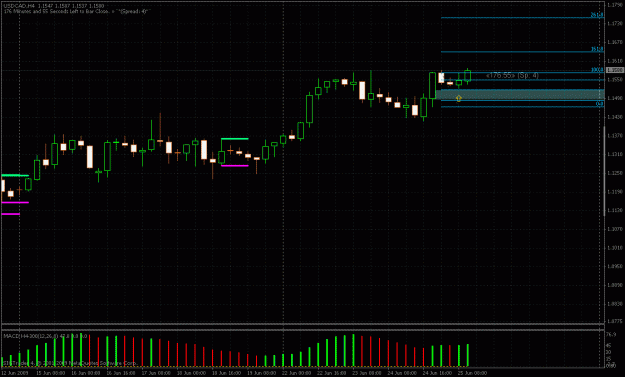The height and width of the screenshot is (377, 625).
Task: Select the Fibonacci 0.0 level label
Action: click(x=599, y=104)
